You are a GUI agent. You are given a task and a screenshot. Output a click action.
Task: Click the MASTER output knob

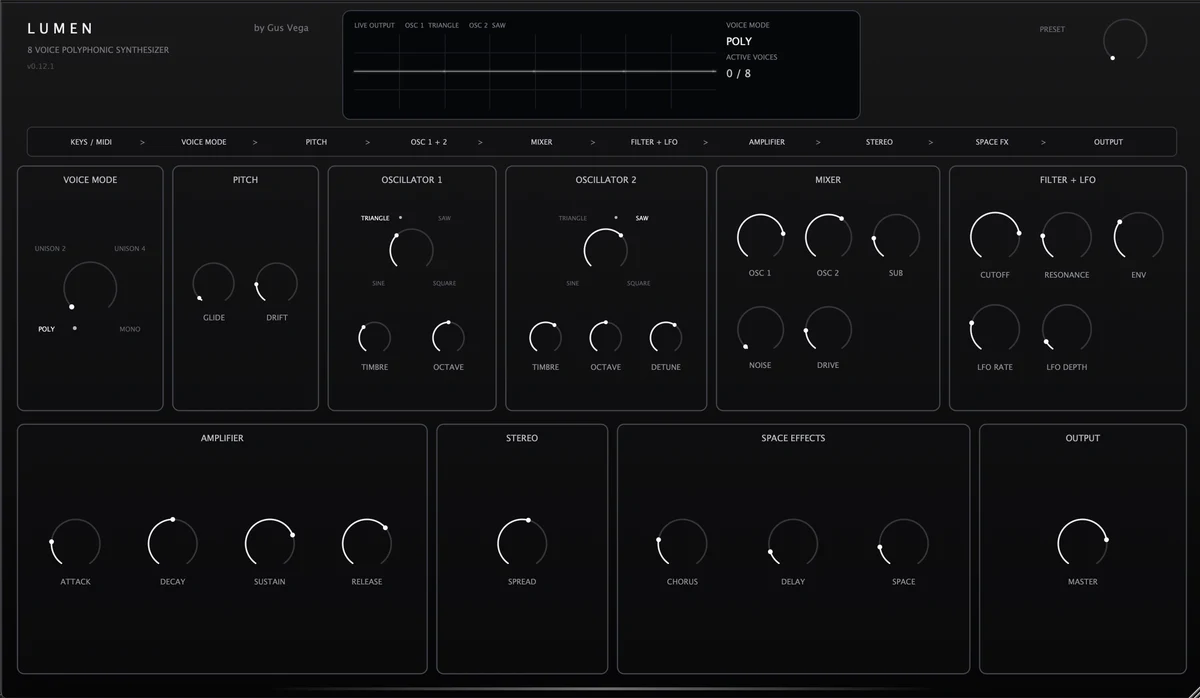point(1083,544)
